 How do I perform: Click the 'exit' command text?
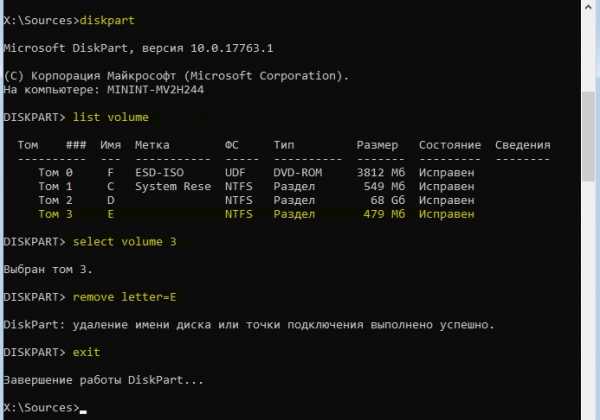click(86, 352)
